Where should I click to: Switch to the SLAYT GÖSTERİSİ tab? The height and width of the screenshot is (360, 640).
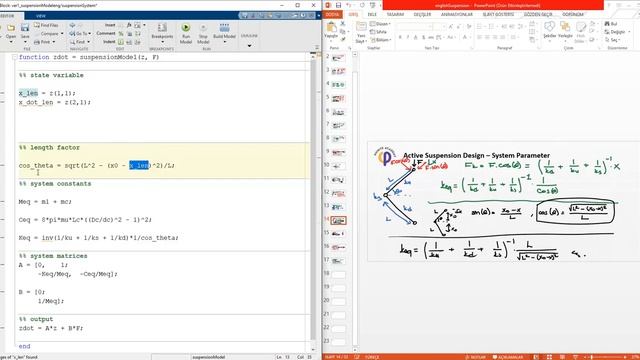pos(498,14)
